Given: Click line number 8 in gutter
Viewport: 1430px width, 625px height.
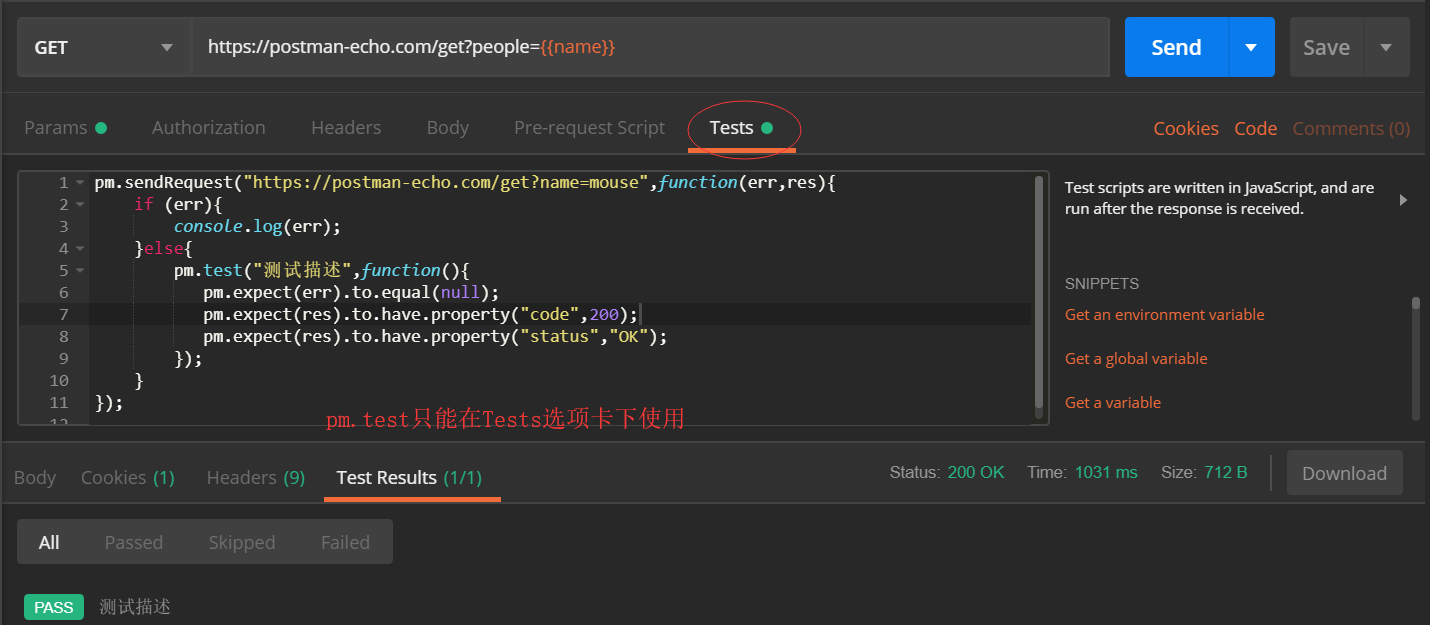Looking at the screenshot, I should 63,337.
